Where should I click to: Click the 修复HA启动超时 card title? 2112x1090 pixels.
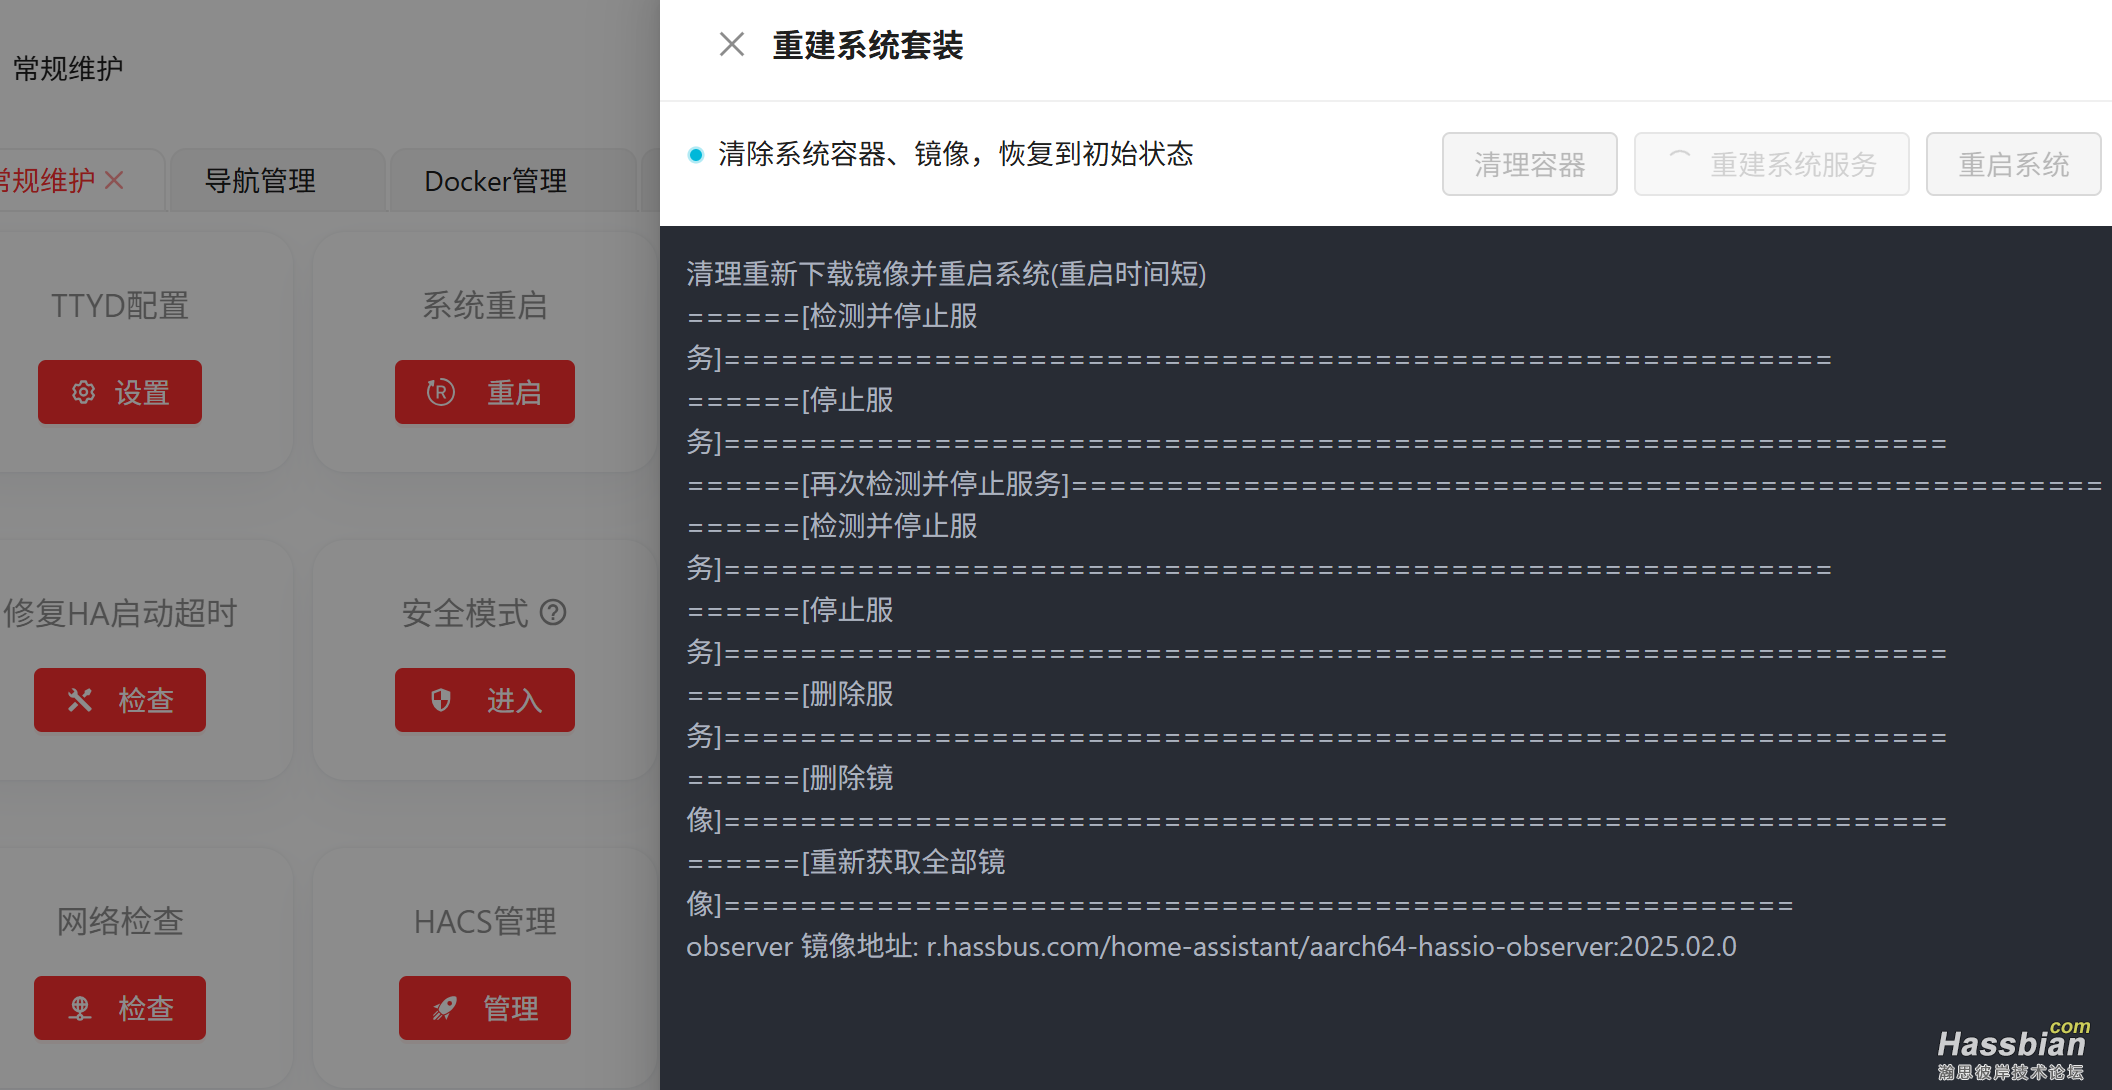(120, 613)
